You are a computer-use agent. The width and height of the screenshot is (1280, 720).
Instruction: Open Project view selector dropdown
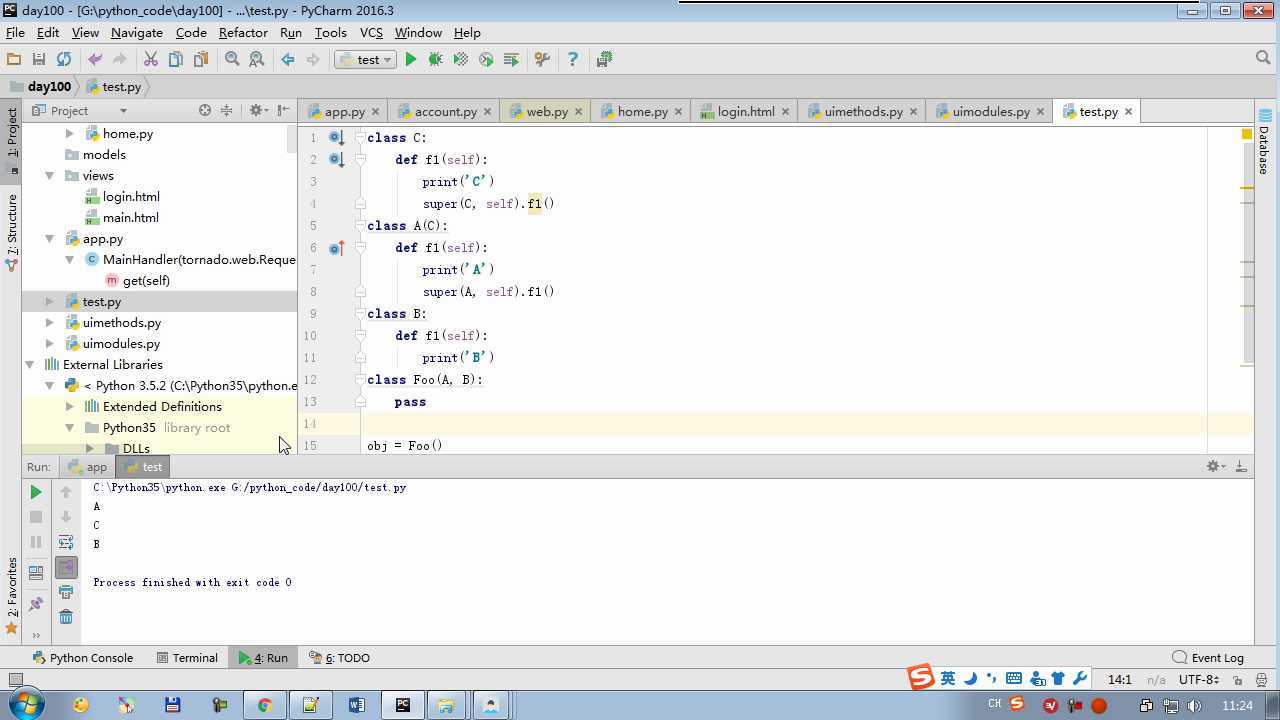79,111
